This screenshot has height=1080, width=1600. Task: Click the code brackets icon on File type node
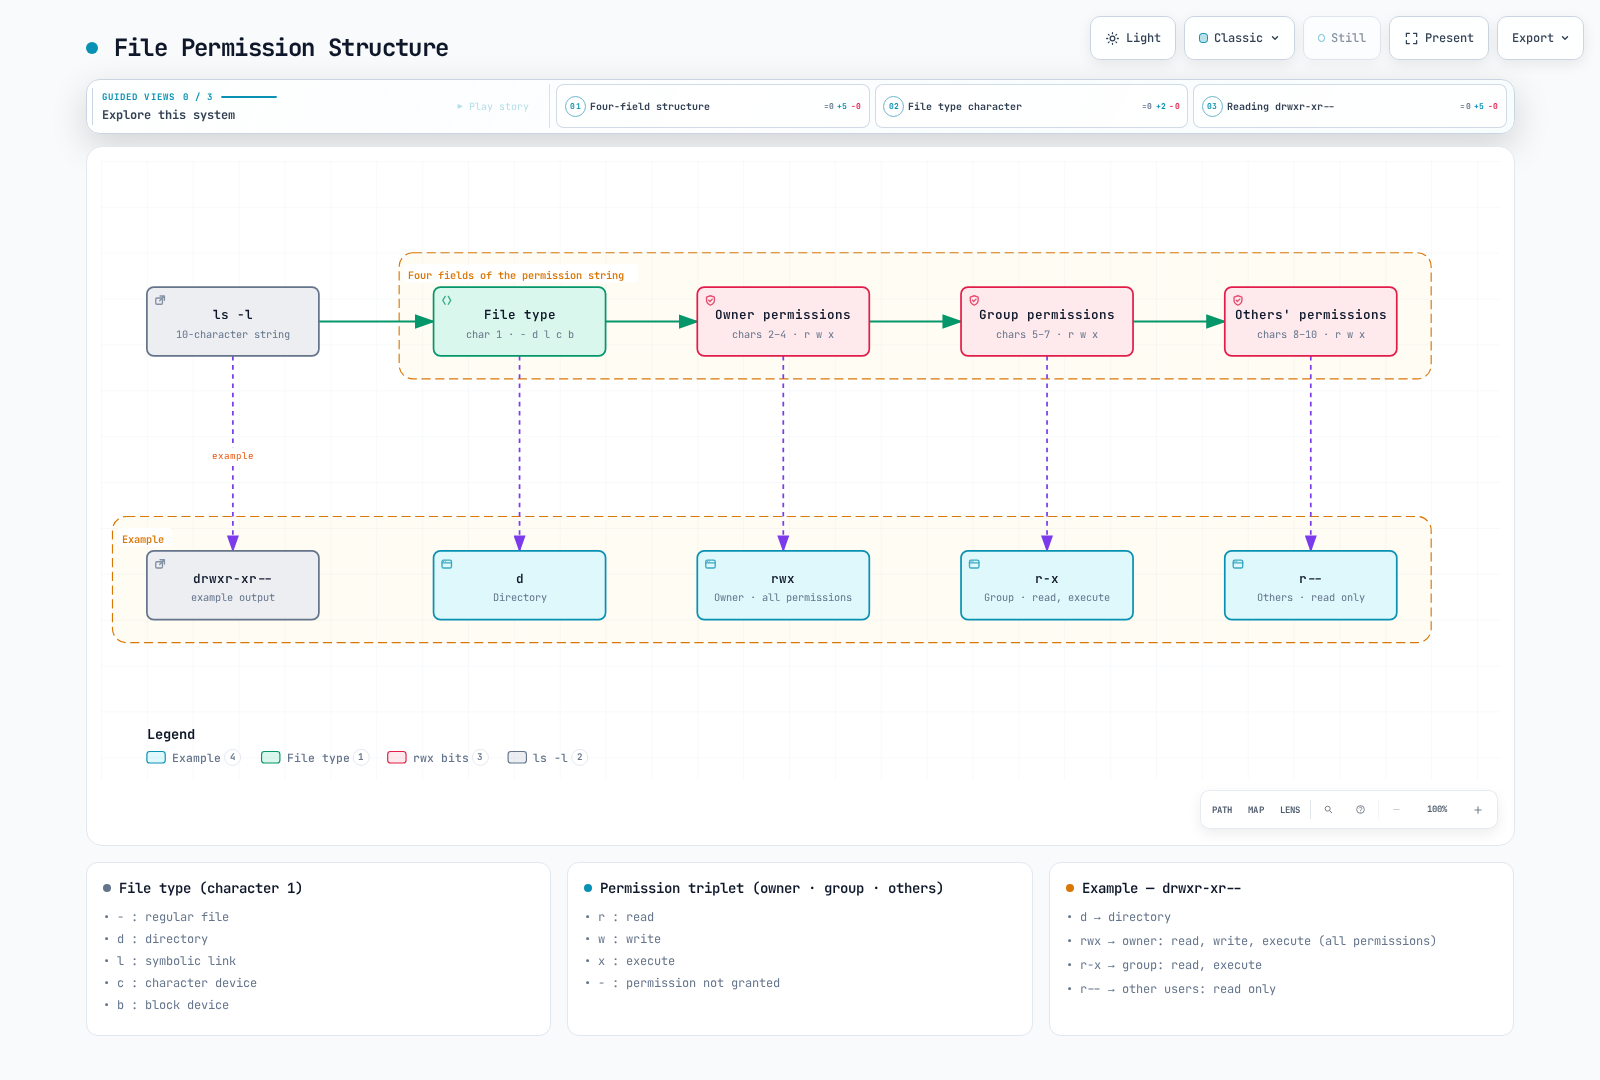(x=447, y=300)
